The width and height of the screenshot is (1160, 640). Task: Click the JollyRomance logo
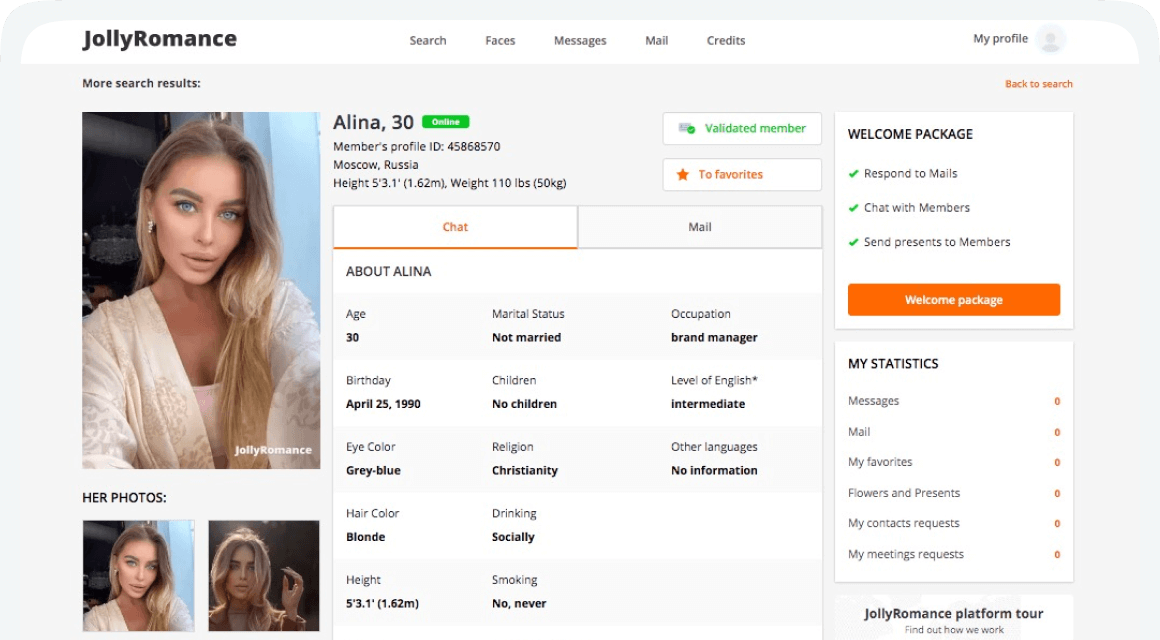pos(160,40)
